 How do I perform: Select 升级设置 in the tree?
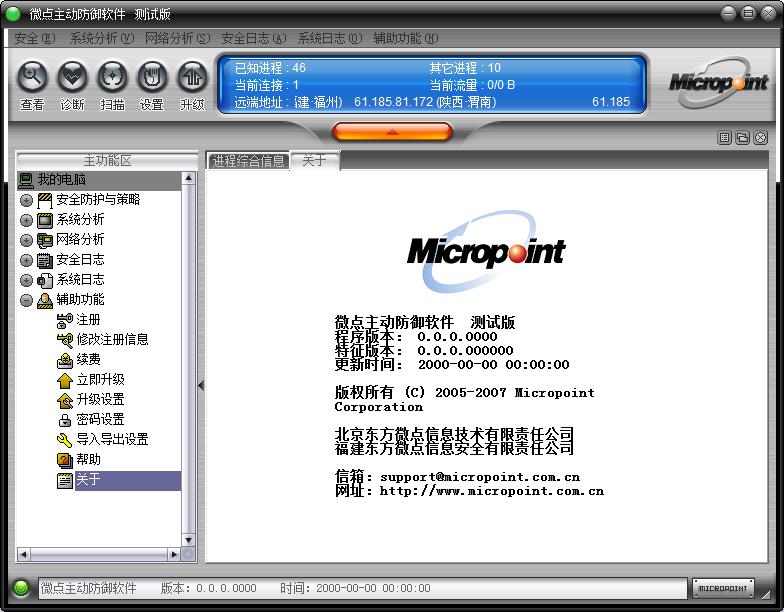[x=100, y=400]
